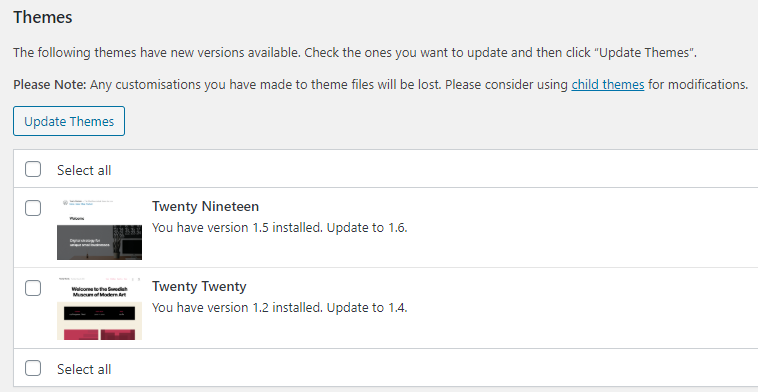Click the Update Themes button
This screenshot has width=758, height=392.
point(69,121)
